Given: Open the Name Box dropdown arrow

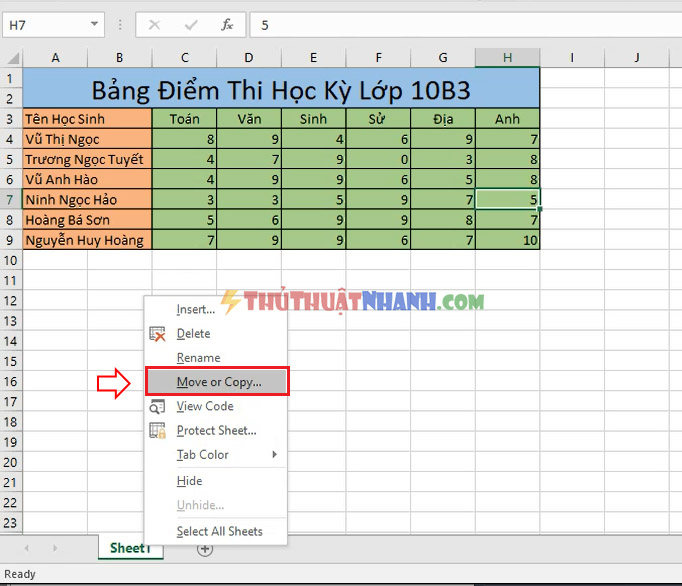Looking at the screenshot, I should click(94, 24).
